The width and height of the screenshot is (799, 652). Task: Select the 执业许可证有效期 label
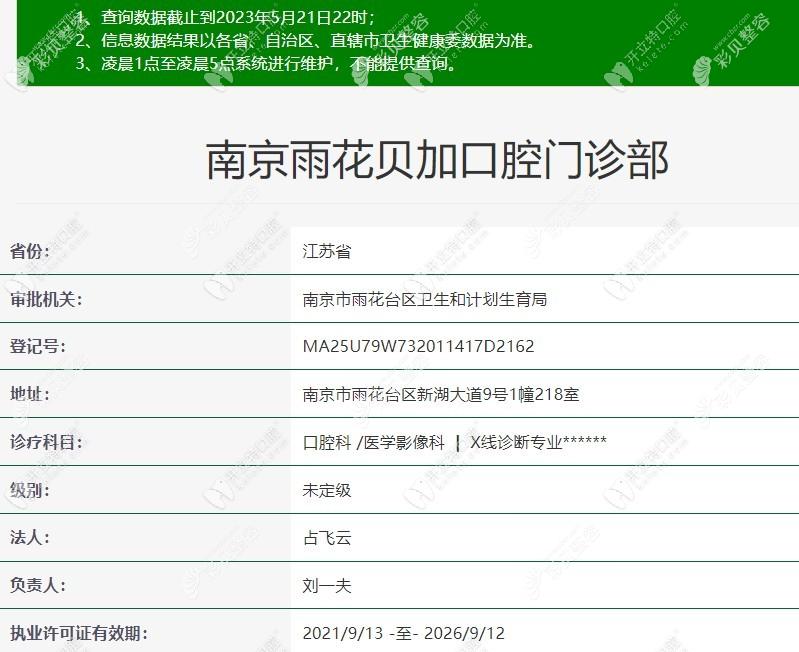click(78, 633)
